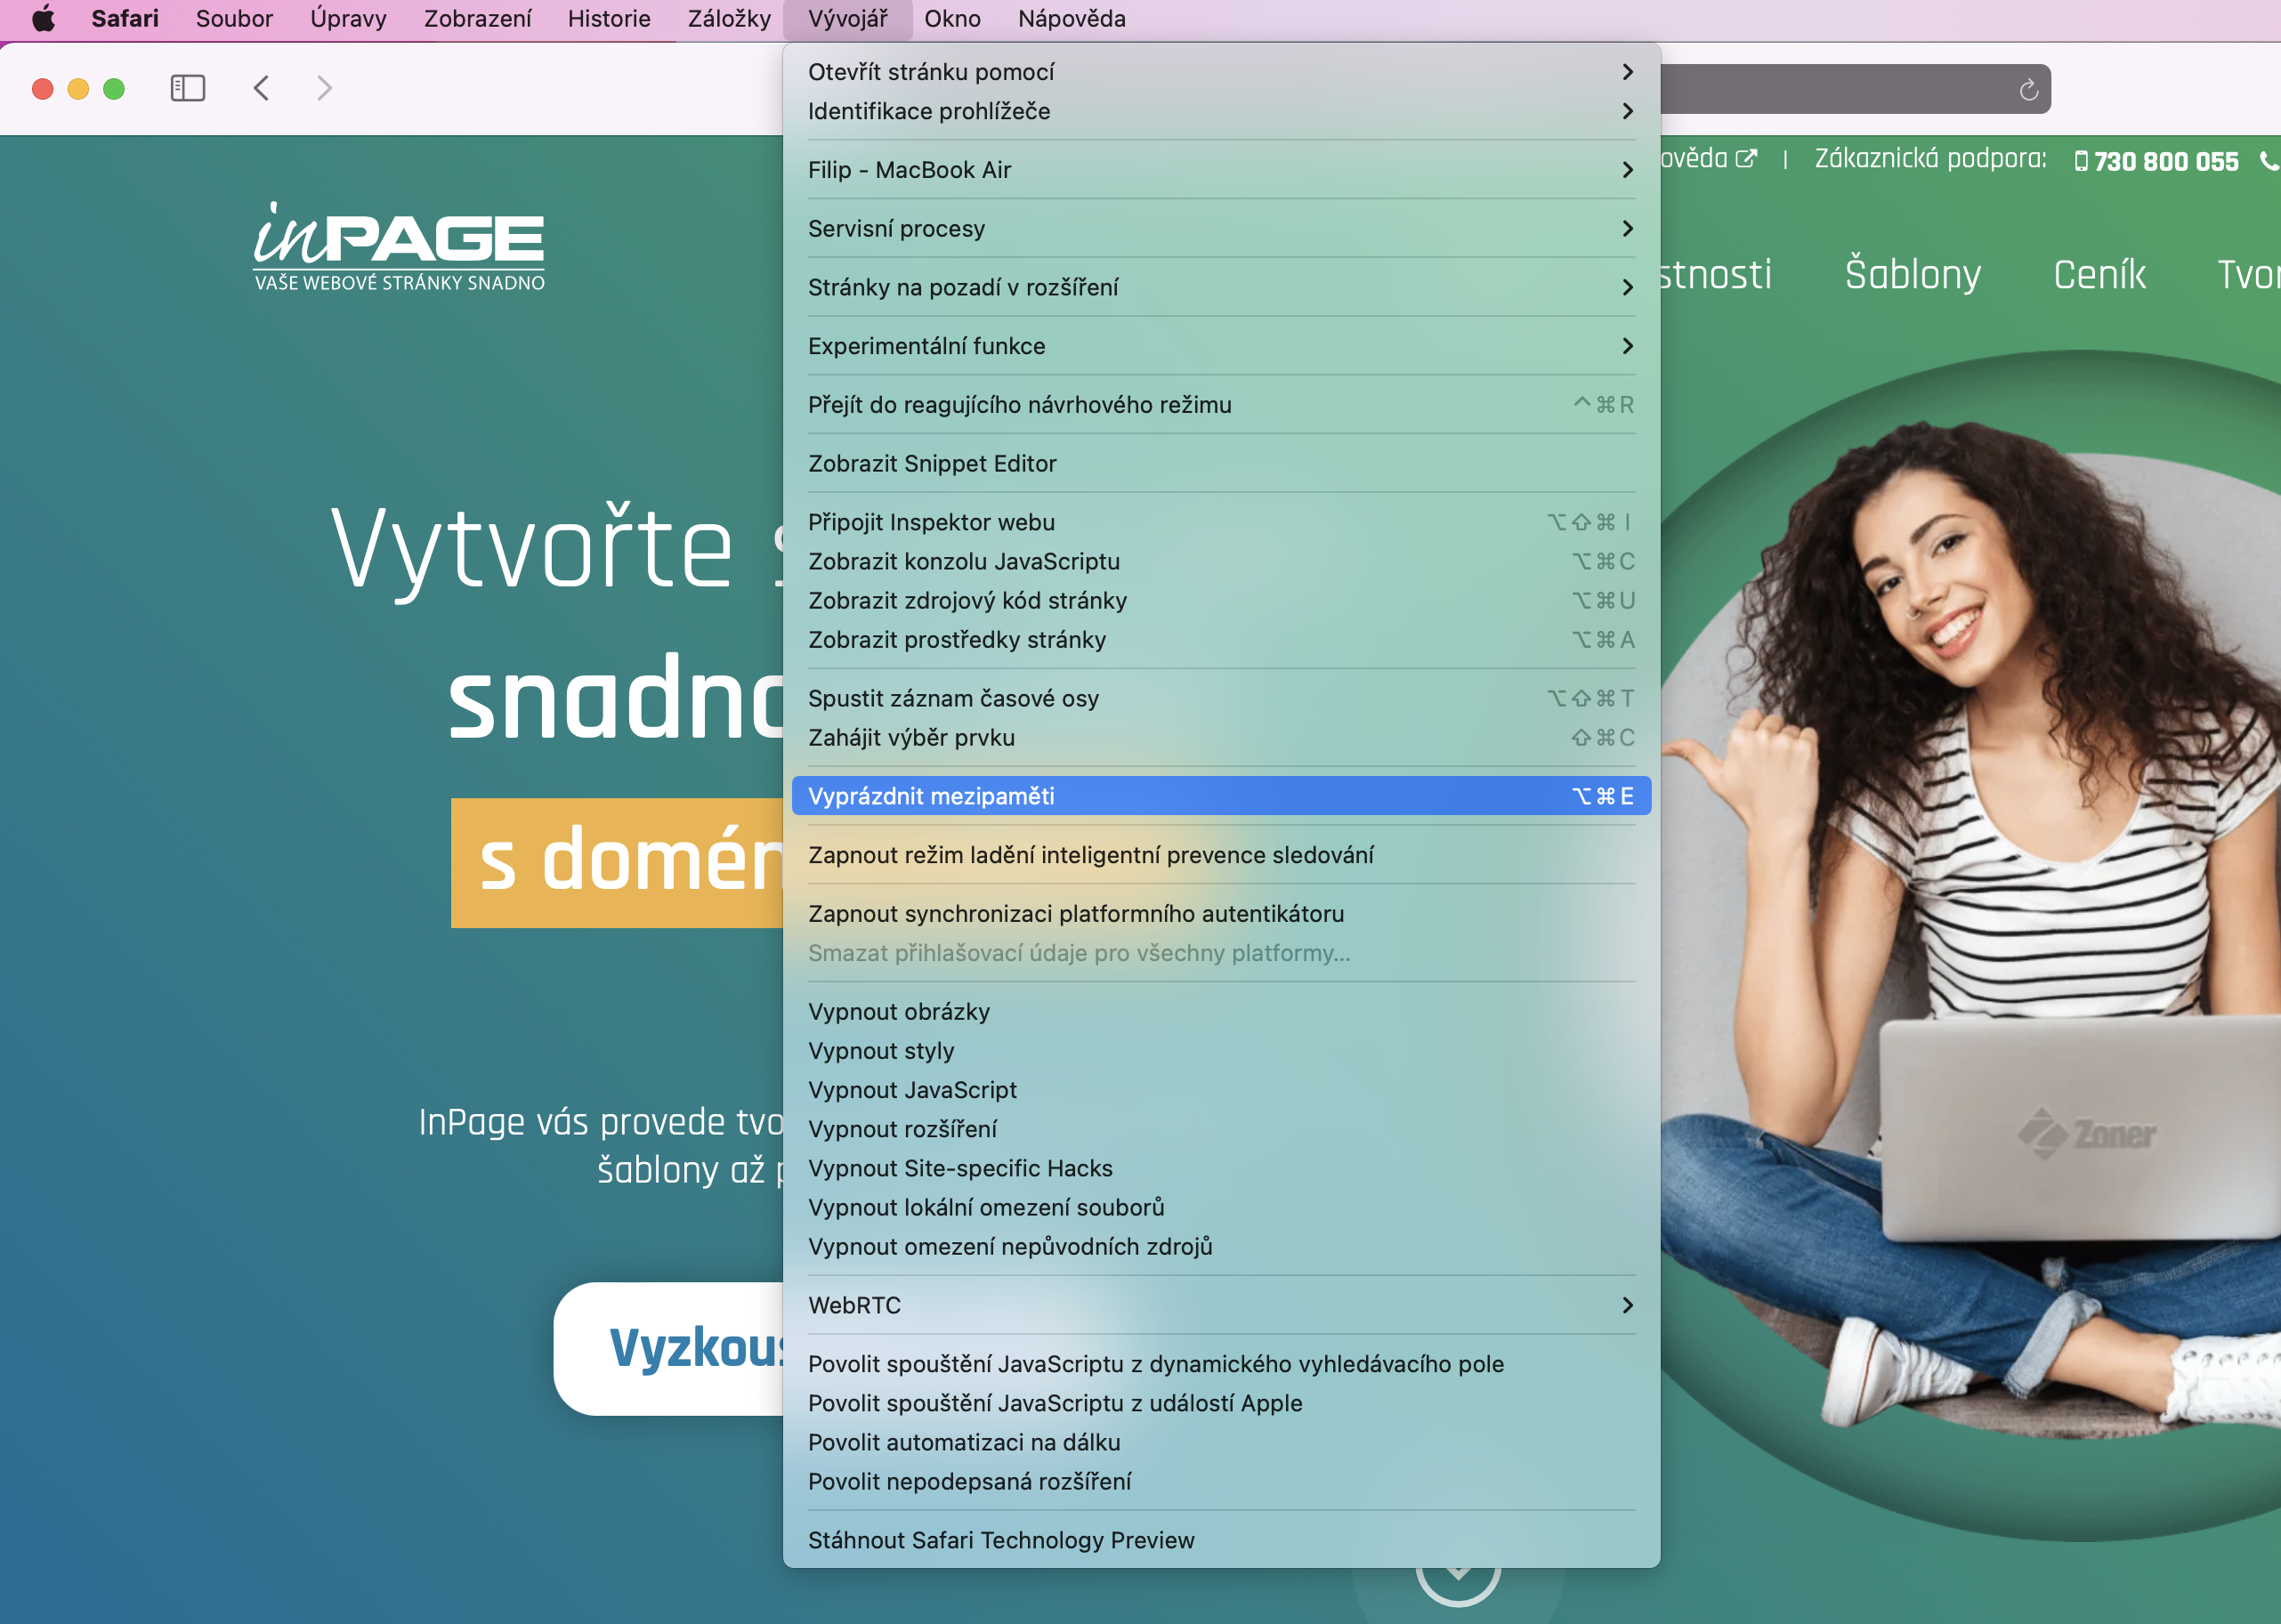The width and height of the screenshot is (2281, 1624).
Task: Click the reload page icon
Action: [x=2028, y=90]
